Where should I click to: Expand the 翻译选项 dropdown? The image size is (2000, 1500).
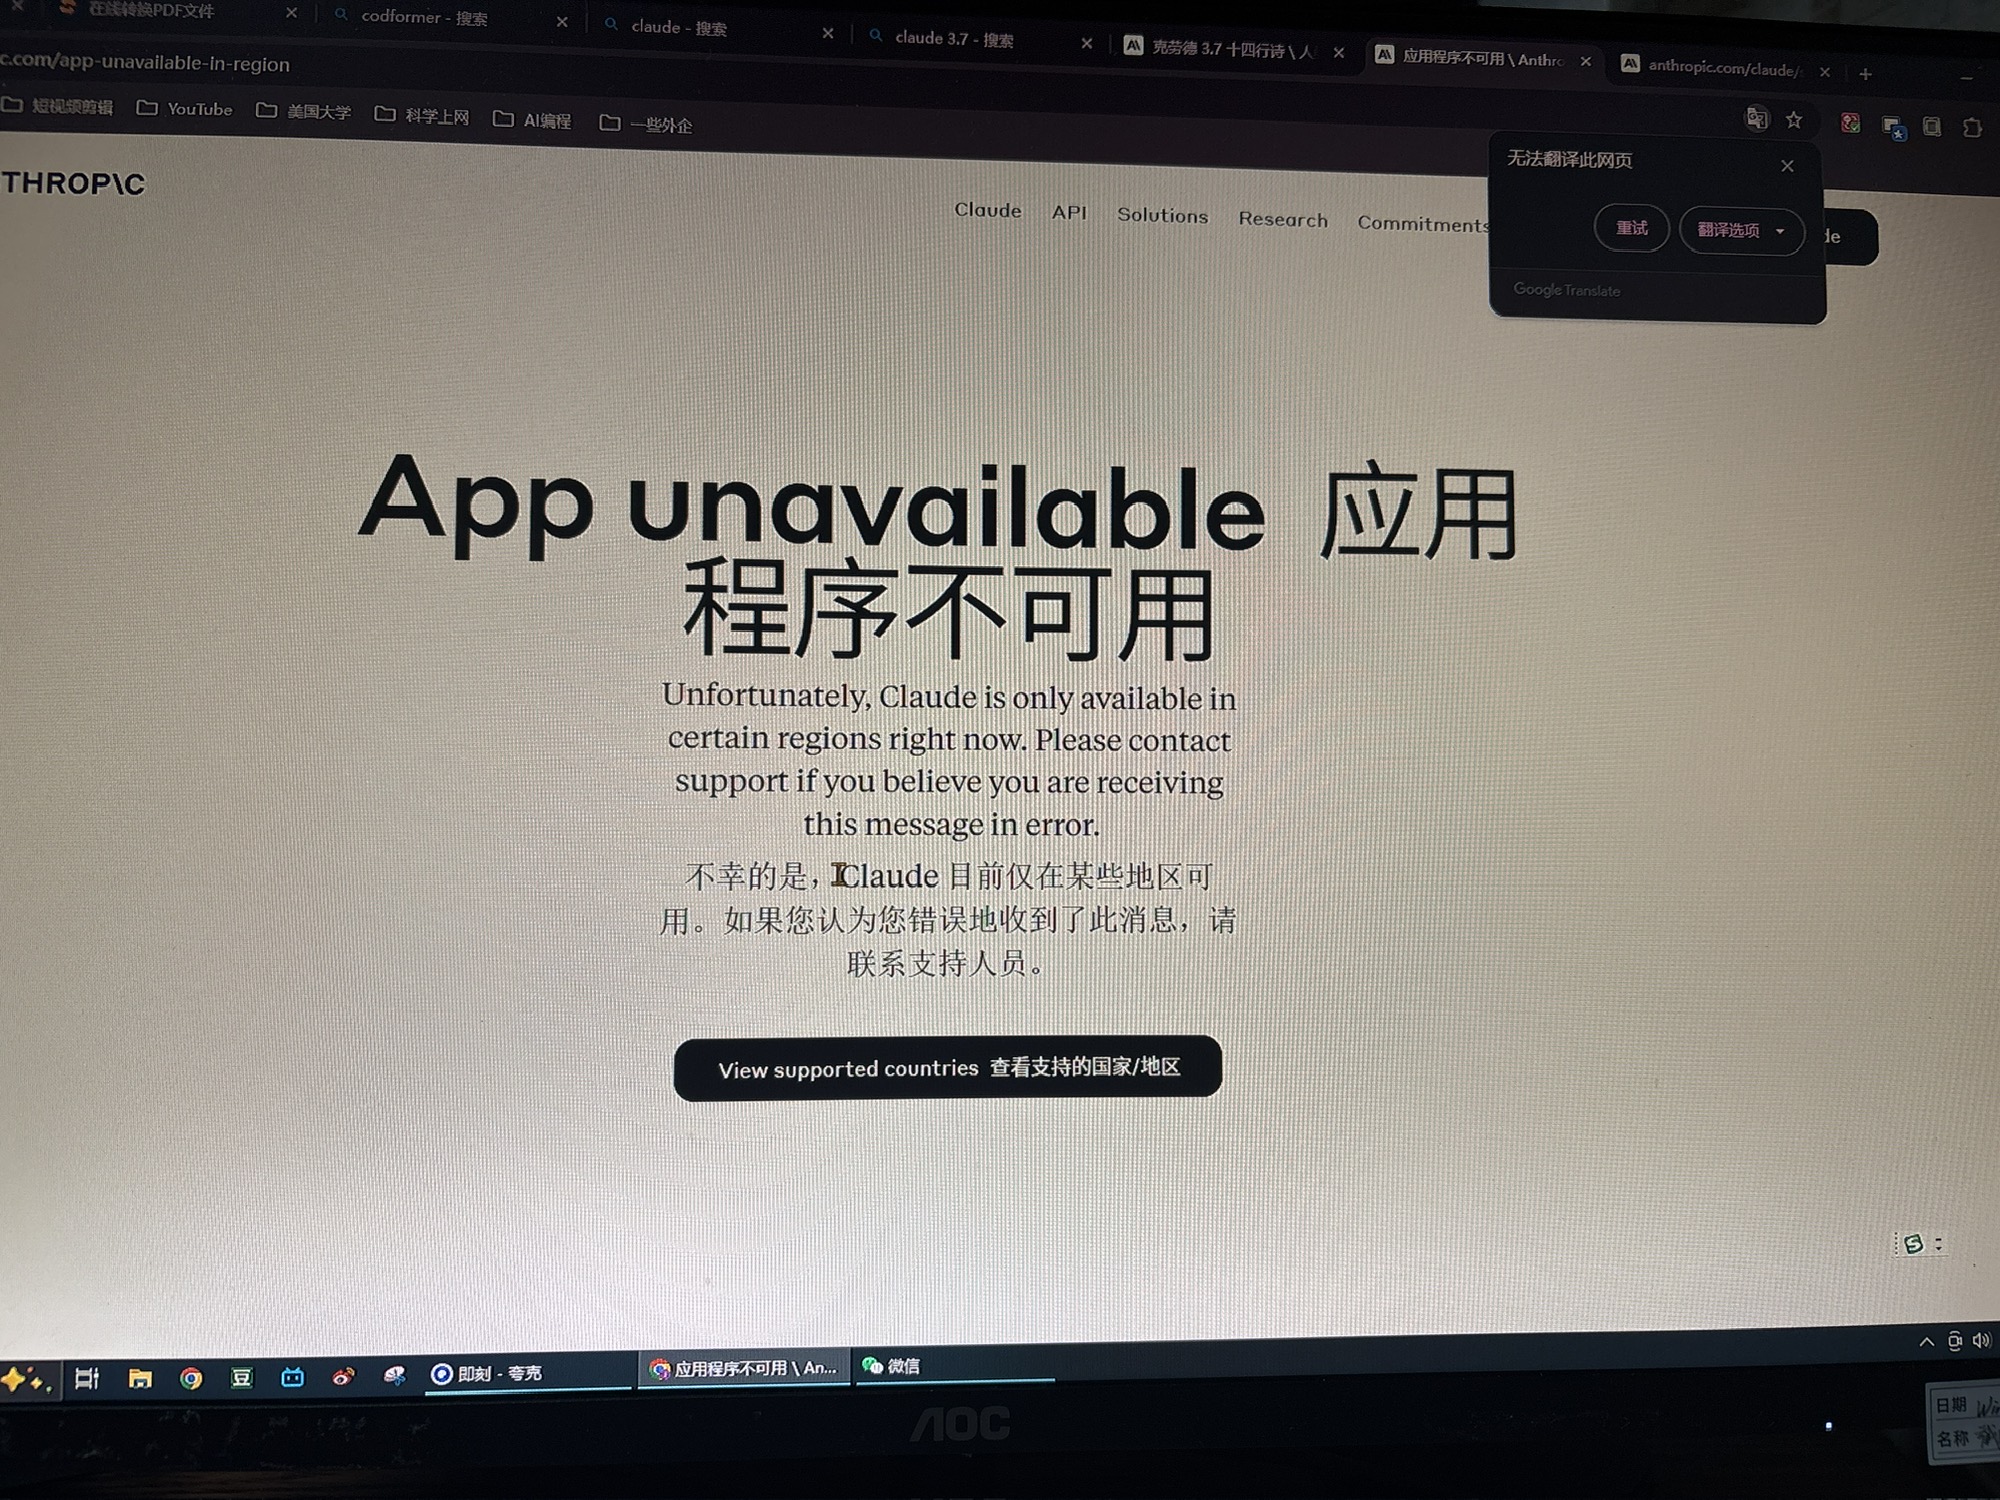[x=1741, y=231]
